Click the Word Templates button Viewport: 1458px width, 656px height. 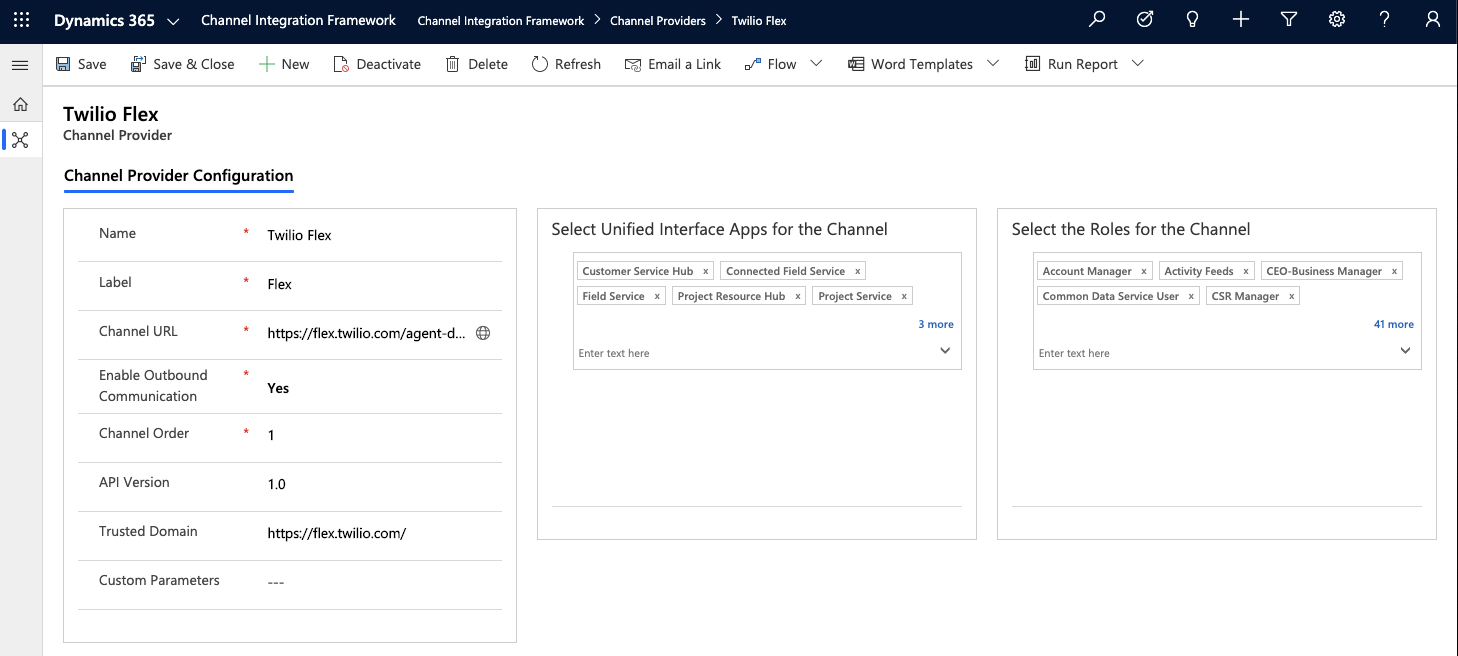click(x=911, y=64)
